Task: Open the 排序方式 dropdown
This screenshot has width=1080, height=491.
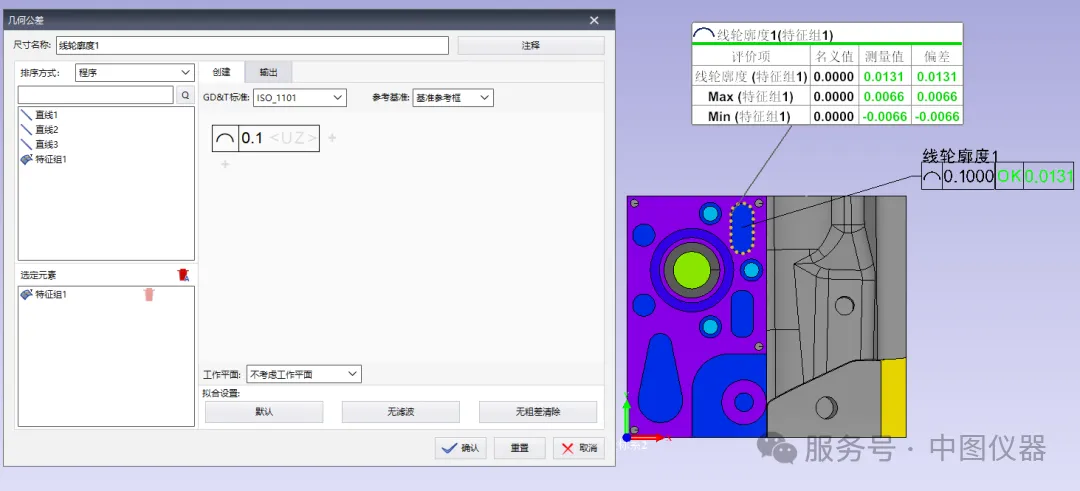Action: 134,72
